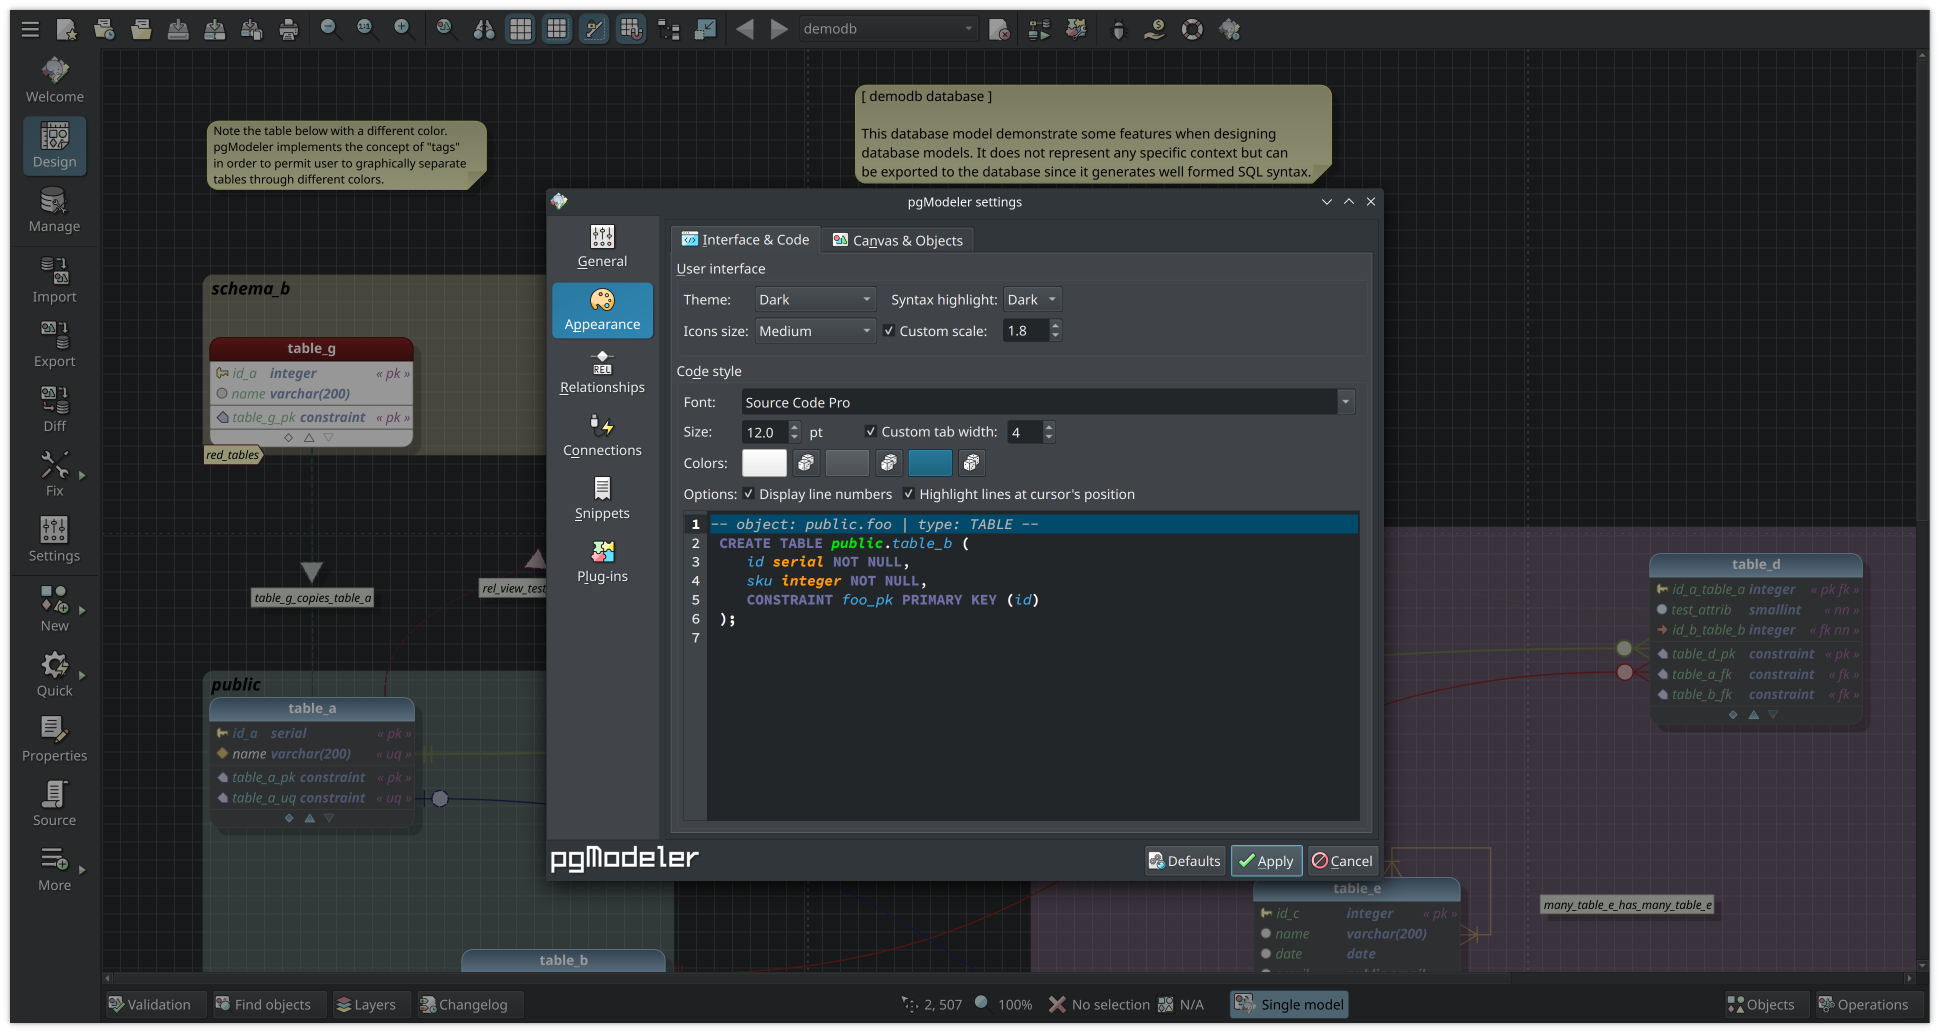This screenshot has height=1033, width=1940.
Task: Click the next model arrow
Action: pos(779,29)
